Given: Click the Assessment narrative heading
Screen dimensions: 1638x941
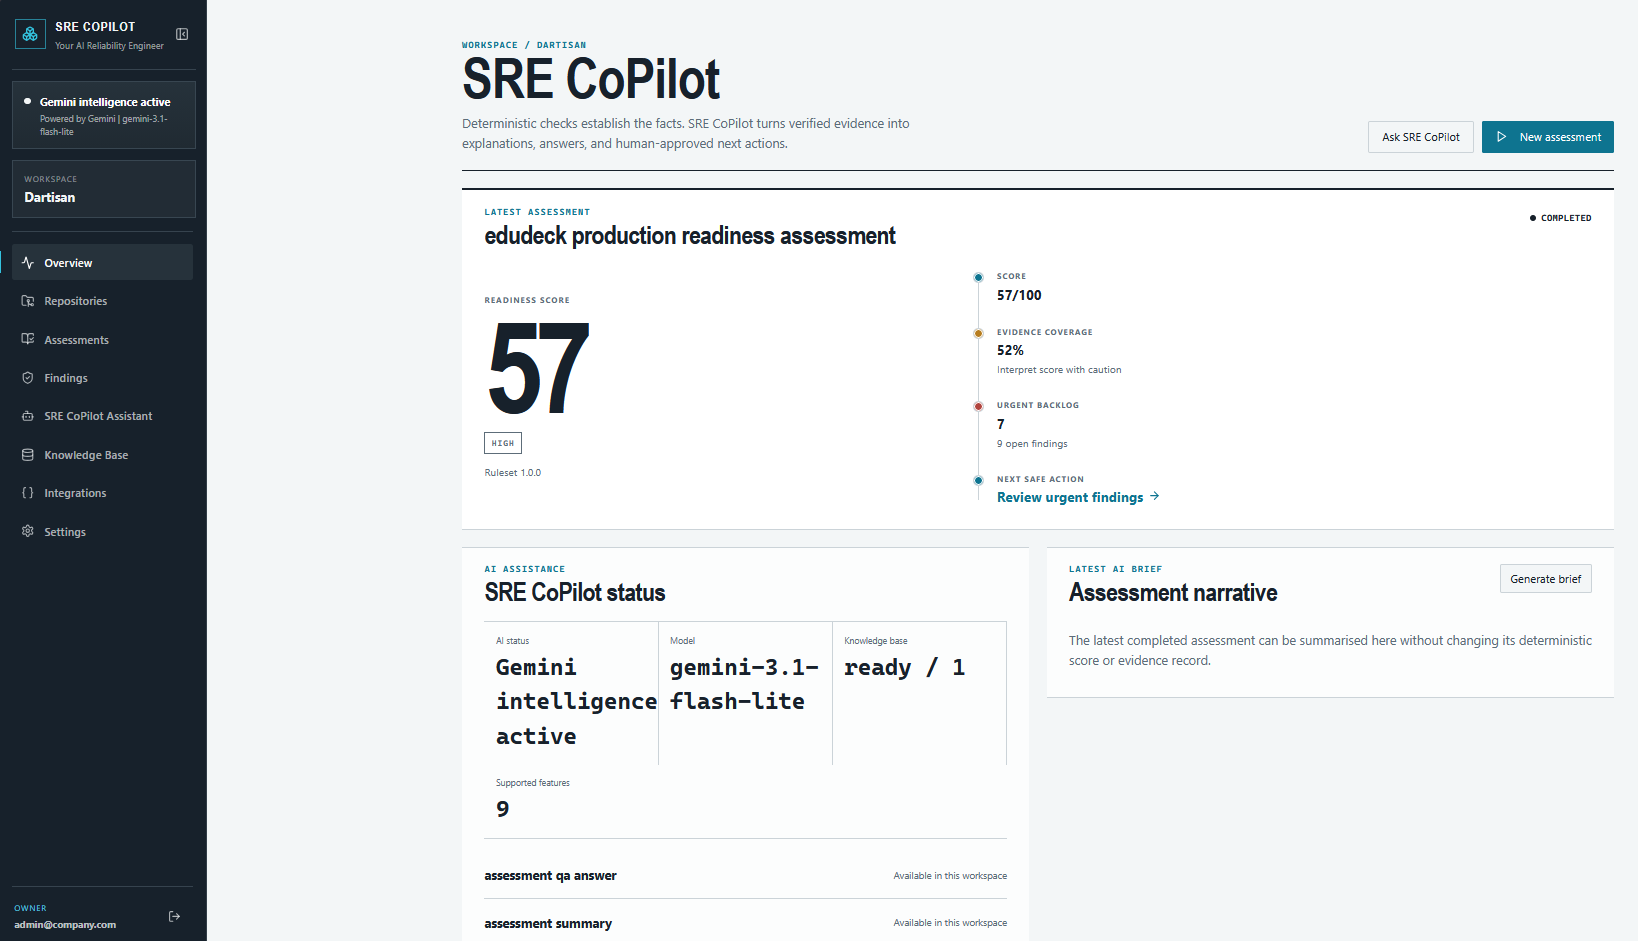Looking at the screenshot, I should tap(1173, 593).
